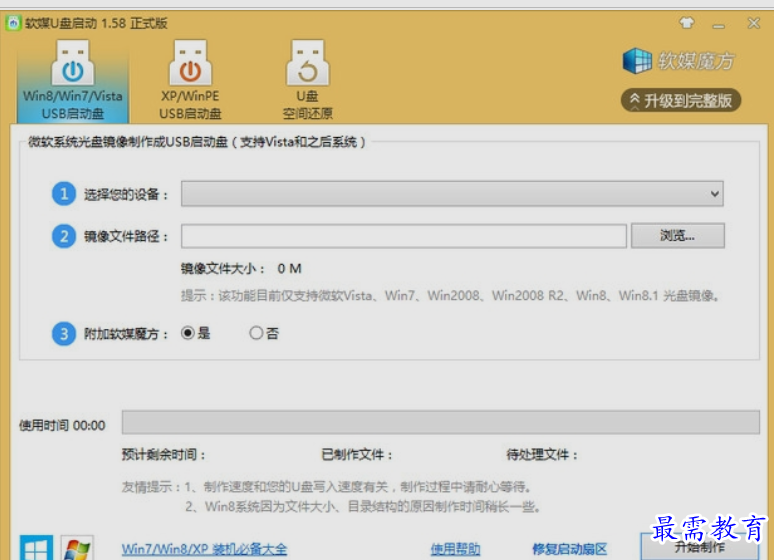Click the progress bar beside 使用时间
The image size is (774, 560).
[441, 422]
